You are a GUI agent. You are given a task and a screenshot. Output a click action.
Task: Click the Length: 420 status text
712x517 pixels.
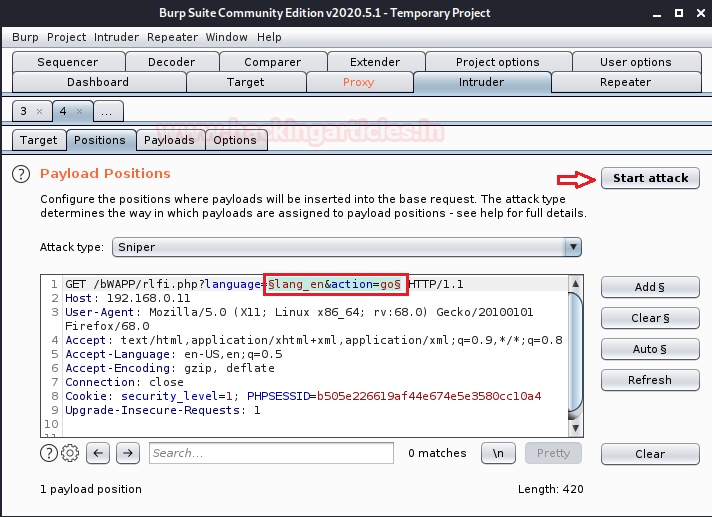(x=550, y=489)
